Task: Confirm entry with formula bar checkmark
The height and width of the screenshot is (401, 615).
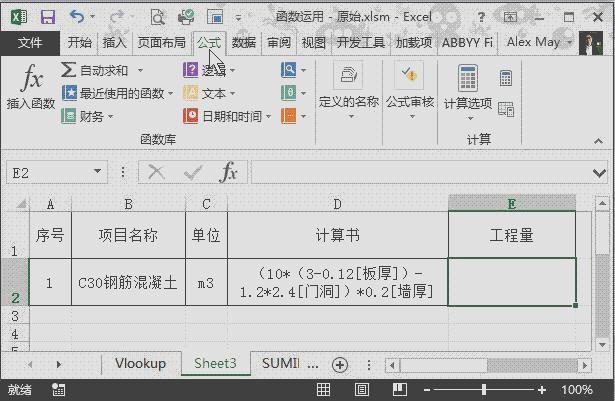Action: click(193, 172)
